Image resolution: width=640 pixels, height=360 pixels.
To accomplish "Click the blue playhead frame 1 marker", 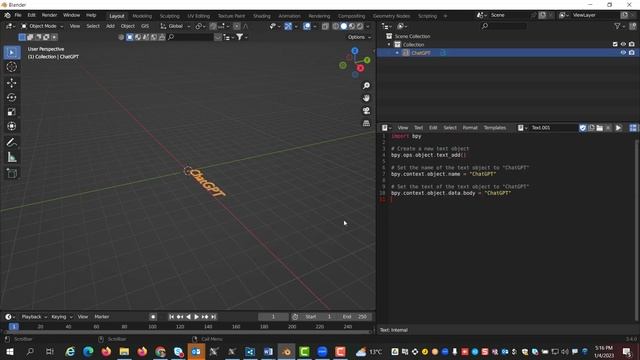I will click(x=13, y=327).
